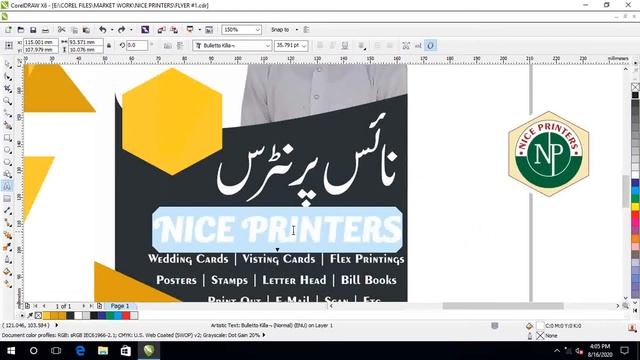Pick the yellow swatch in right color palette

point(635,207)
